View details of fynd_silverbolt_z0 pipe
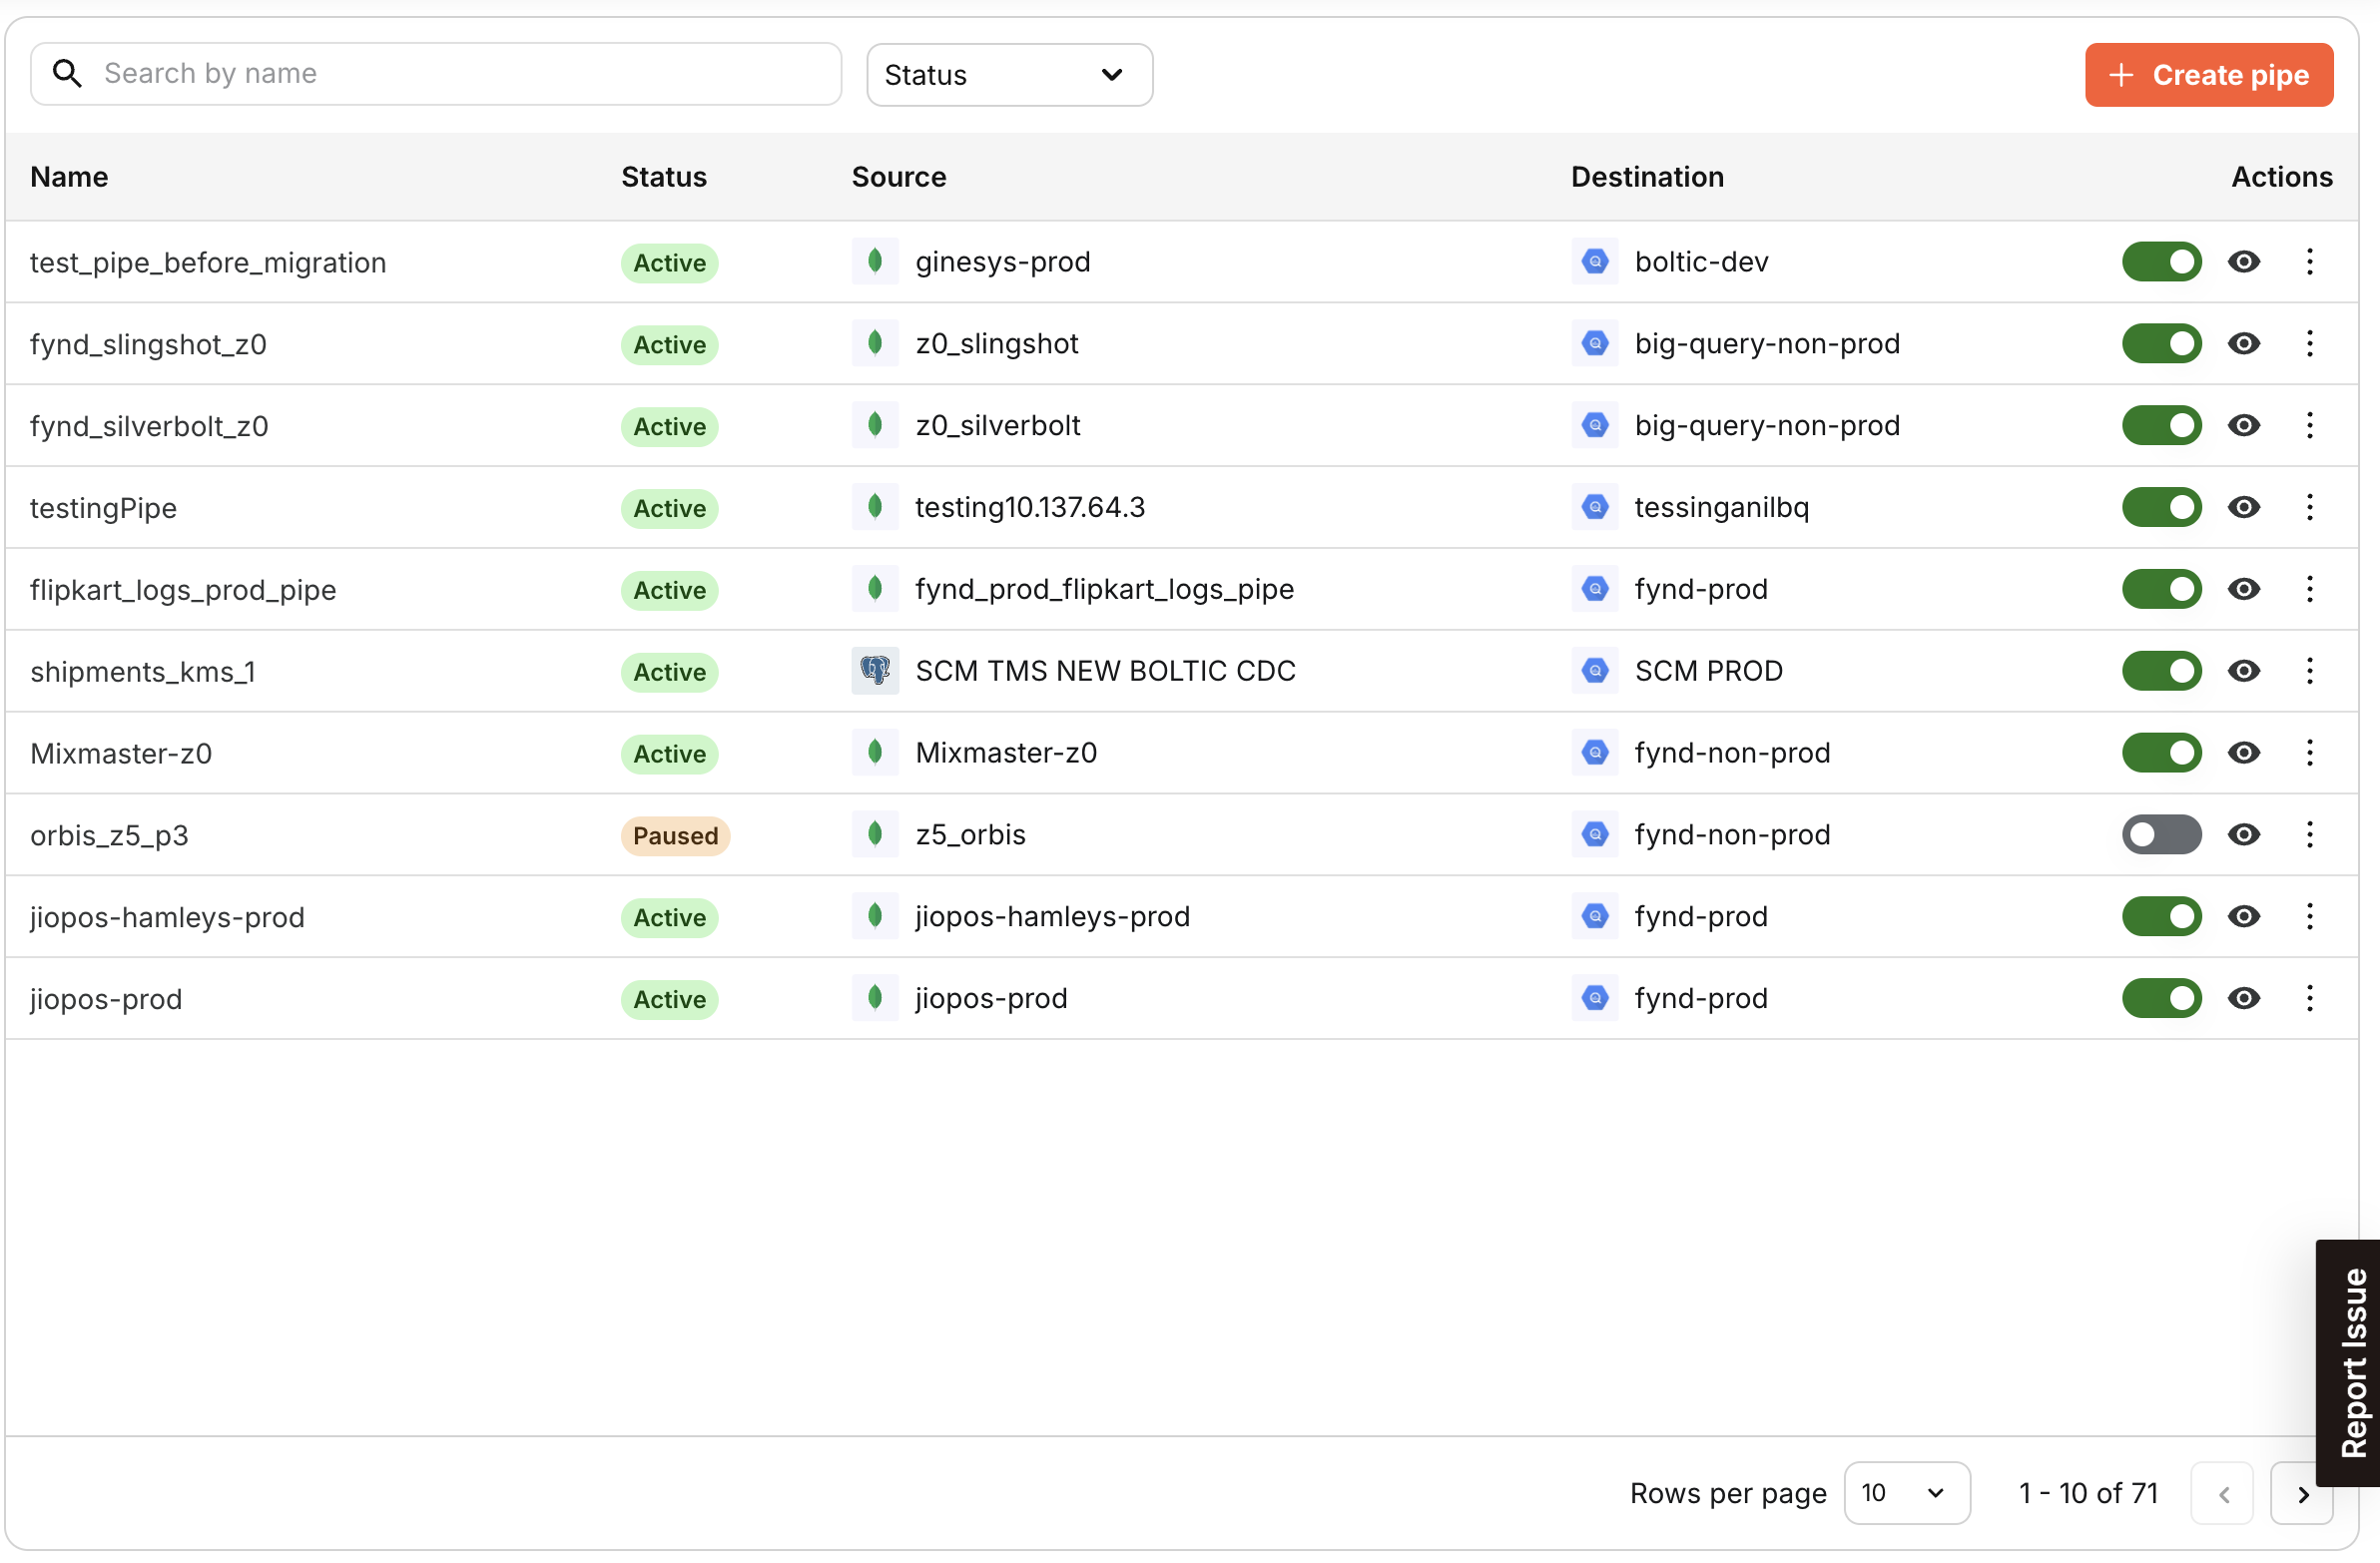Viewport: 2380px width, 1563px height. coord(2244,426)
